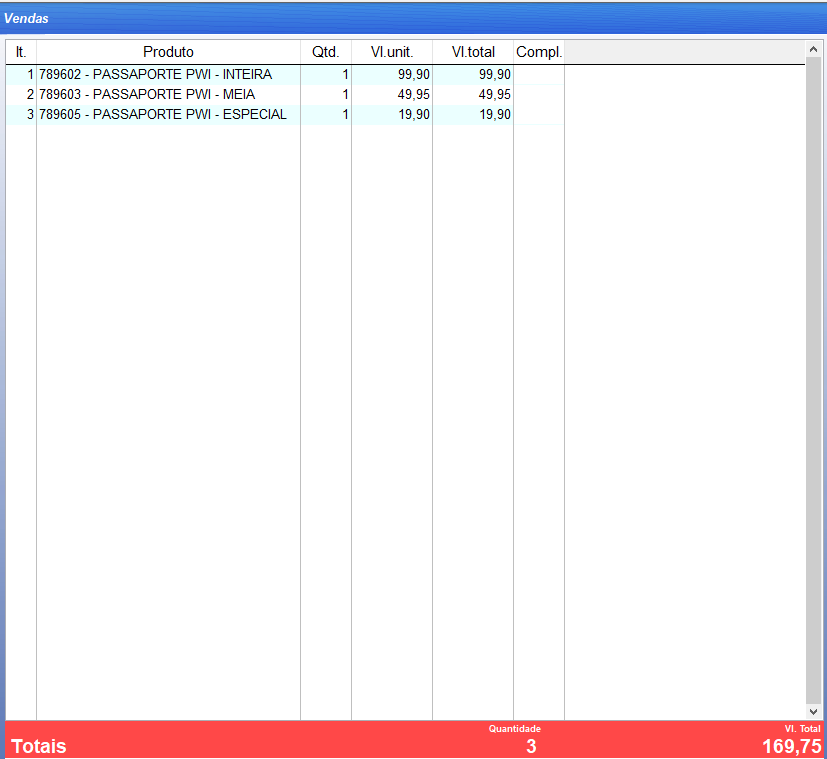Viewport: 827px width, 759px height.
Task: Click the quantity cell of item 2
Action: click(325, 95)
